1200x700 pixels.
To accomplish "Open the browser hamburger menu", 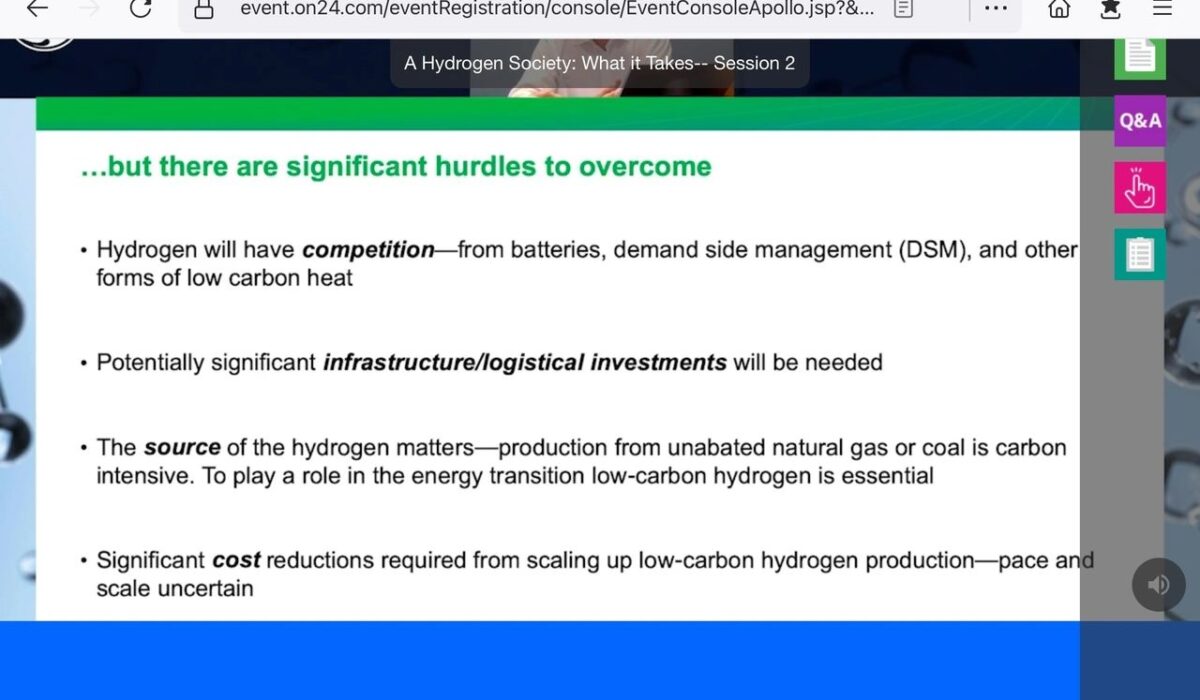I will 1162,9.
